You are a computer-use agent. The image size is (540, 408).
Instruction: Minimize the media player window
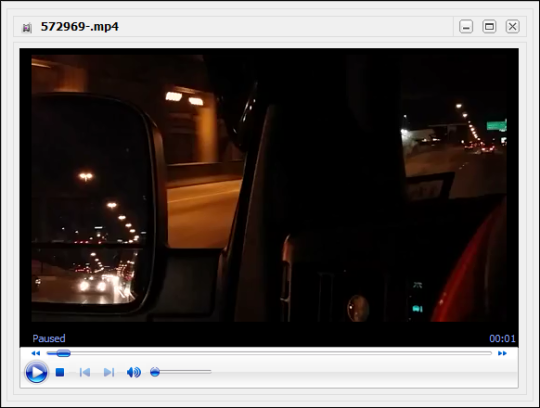coord(466,27)
